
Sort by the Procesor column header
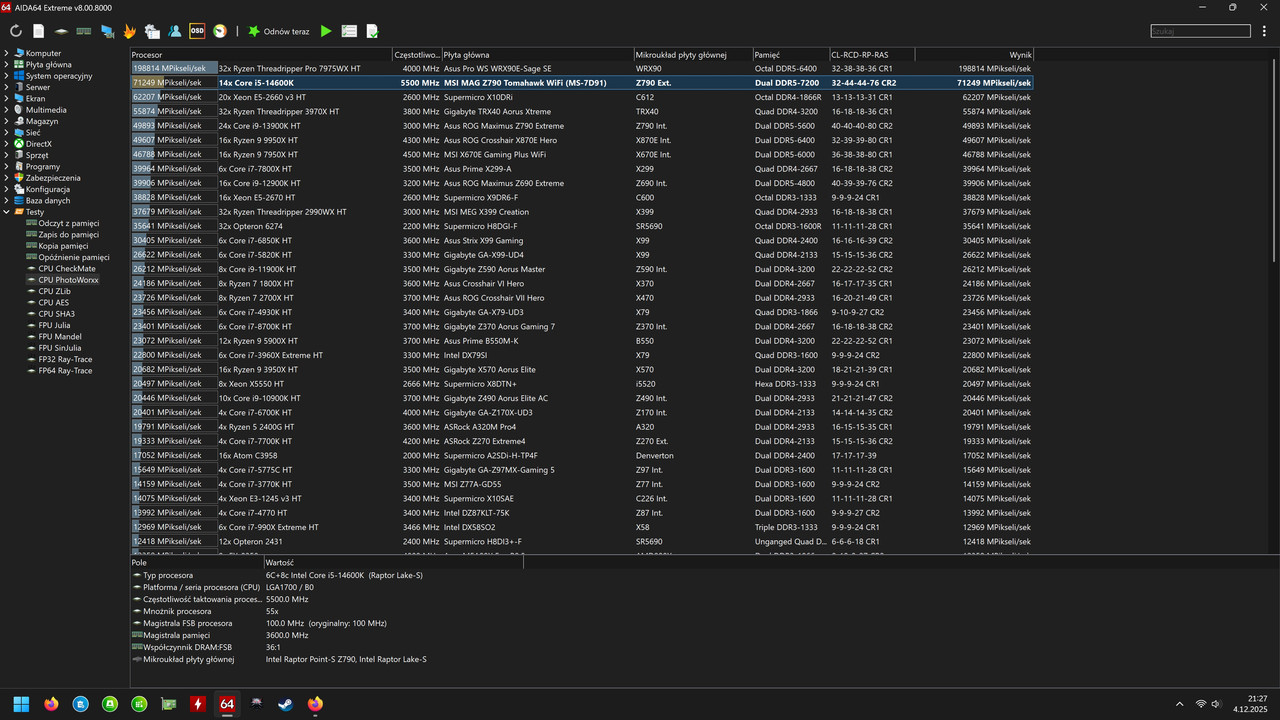click(x=261, y=54)
